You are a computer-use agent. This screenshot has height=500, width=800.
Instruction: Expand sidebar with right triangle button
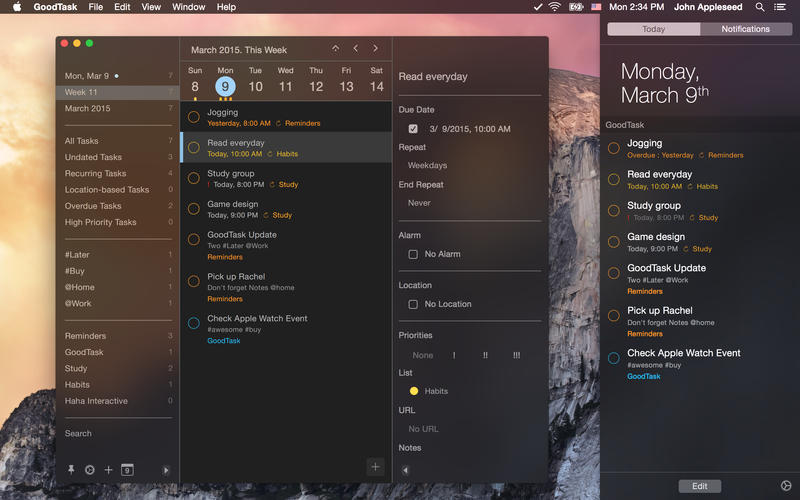[x=166, y=470]
